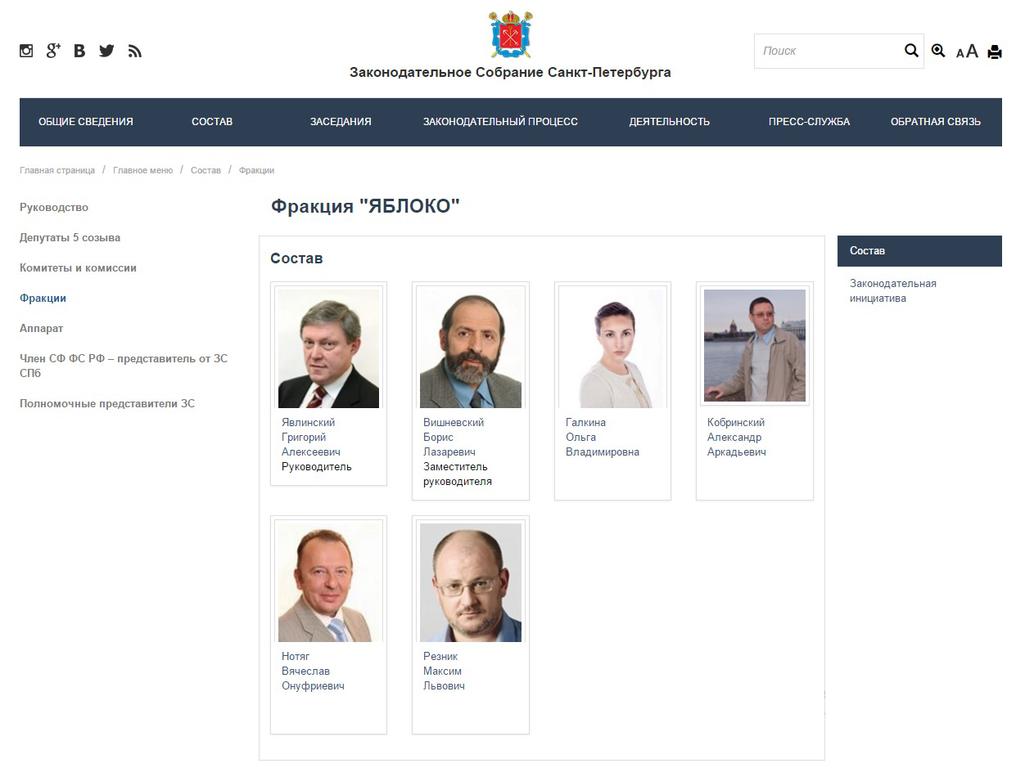
Task: Open Член СФ ФС РФ sidebar link
Action: (124, 366)
